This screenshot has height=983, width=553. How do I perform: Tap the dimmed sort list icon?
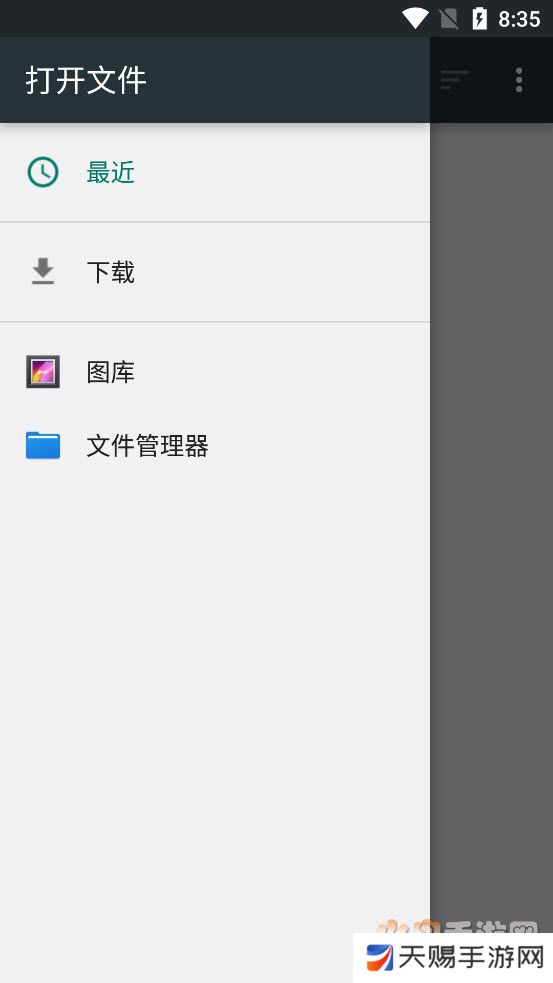tap(455, 80)
